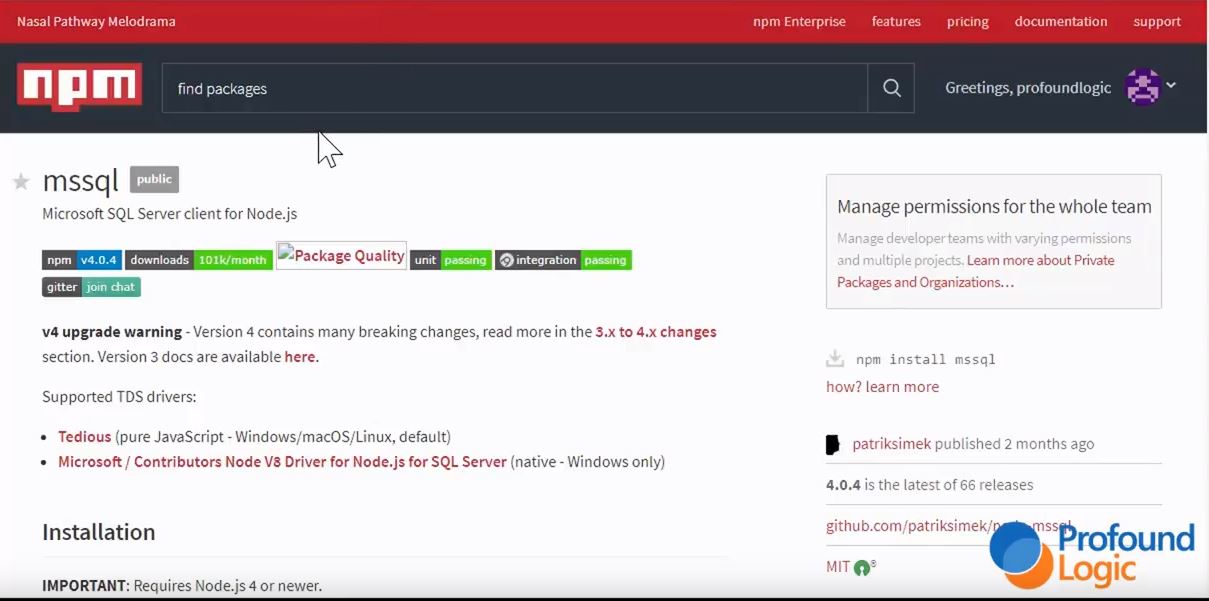This screenshot has height=601, width=1209.
Task: Click 'Microsoft SQL Server client for Node.js' description
Action: [x=169, y=213]
